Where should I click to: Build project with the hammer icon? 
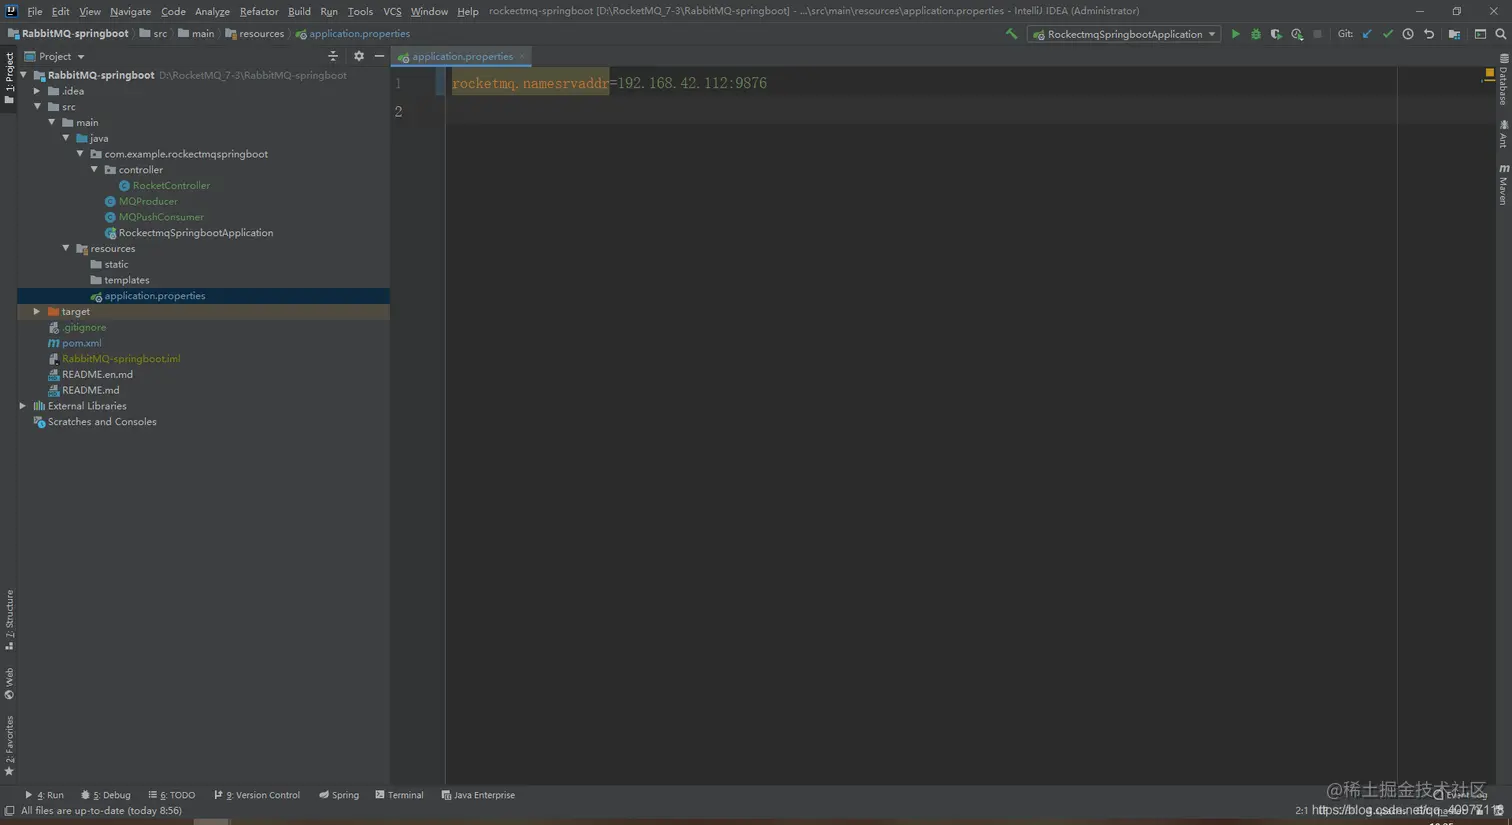pos(1011,34)
